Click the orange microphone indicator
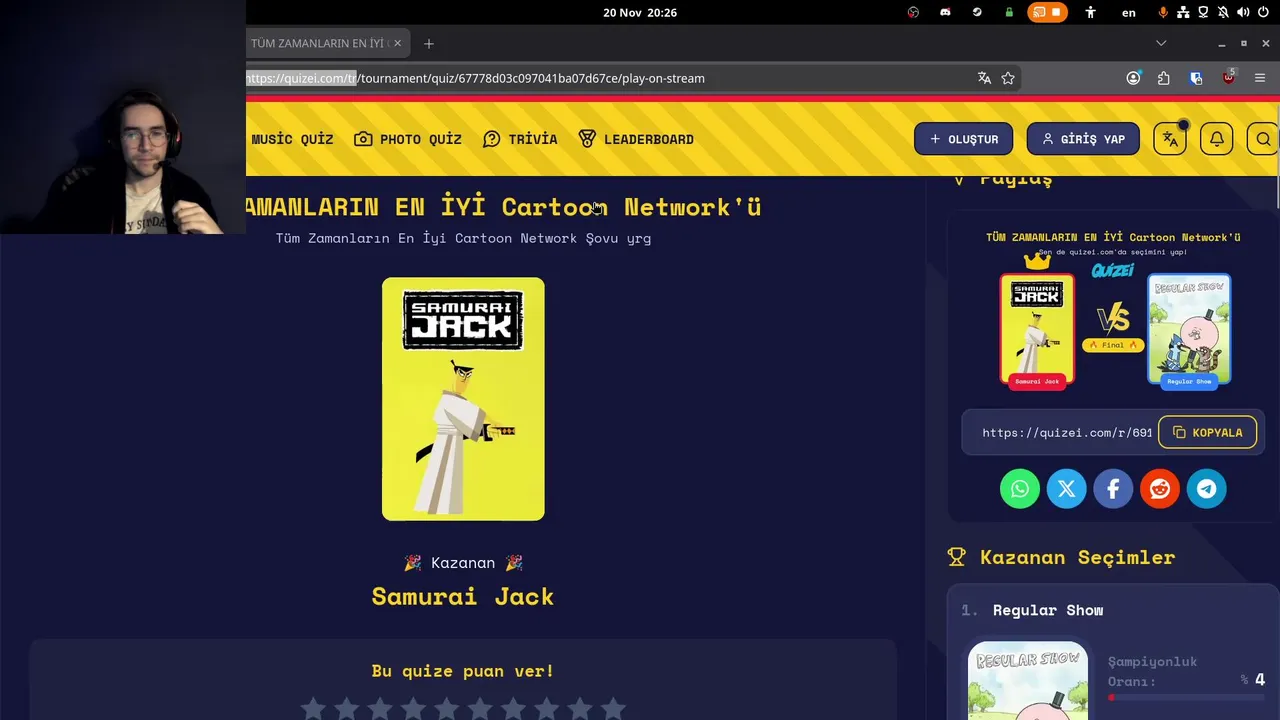The image size is (1280, 720). (1163, 12)
